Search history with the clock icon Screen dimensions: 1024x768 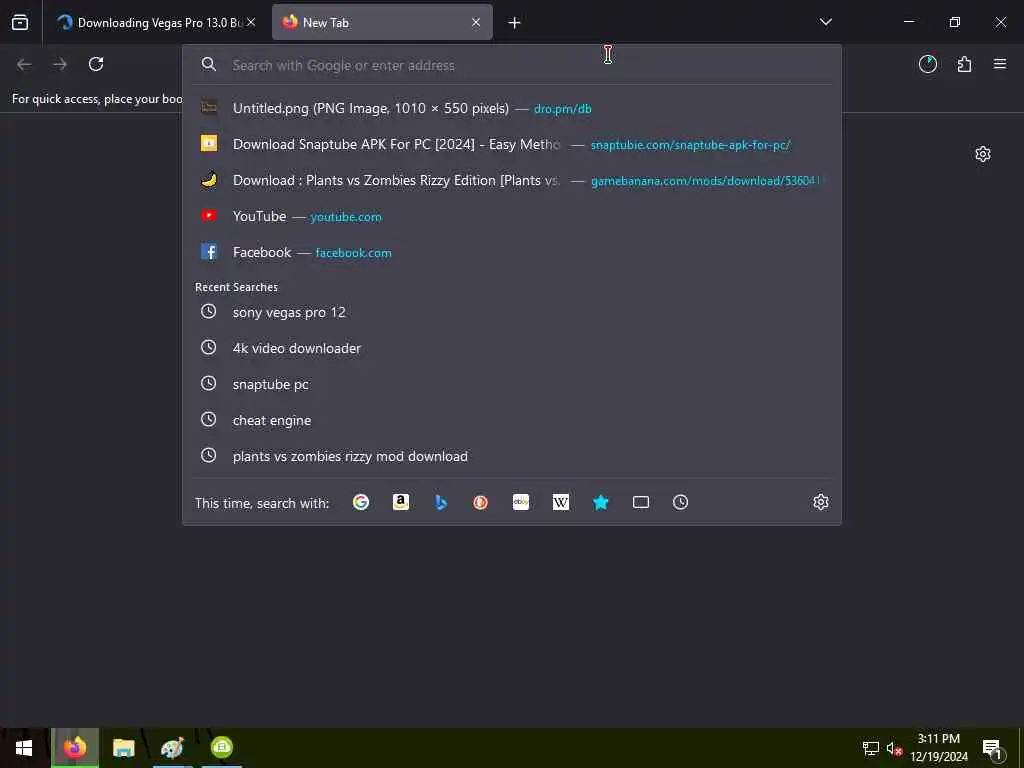click(680, 502)
